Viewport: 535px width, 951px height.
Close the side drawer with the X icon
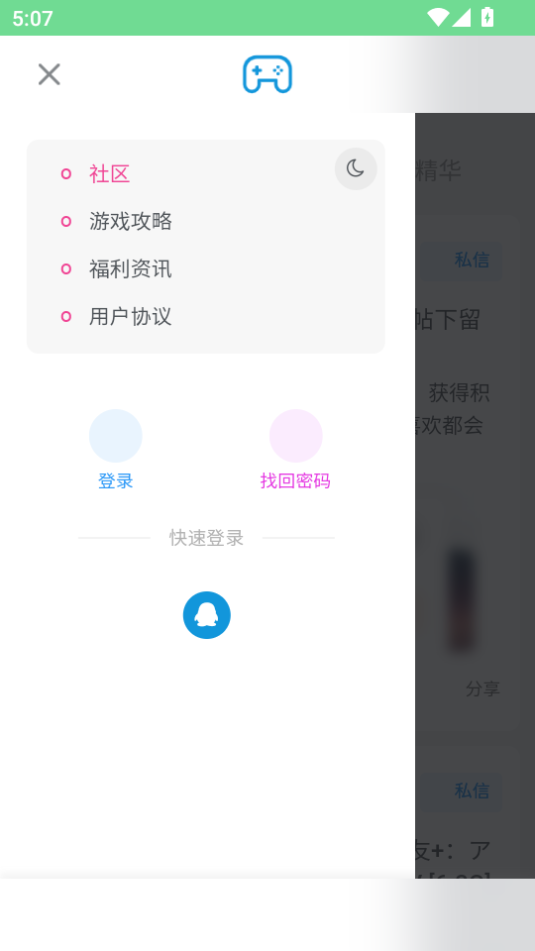49,75
